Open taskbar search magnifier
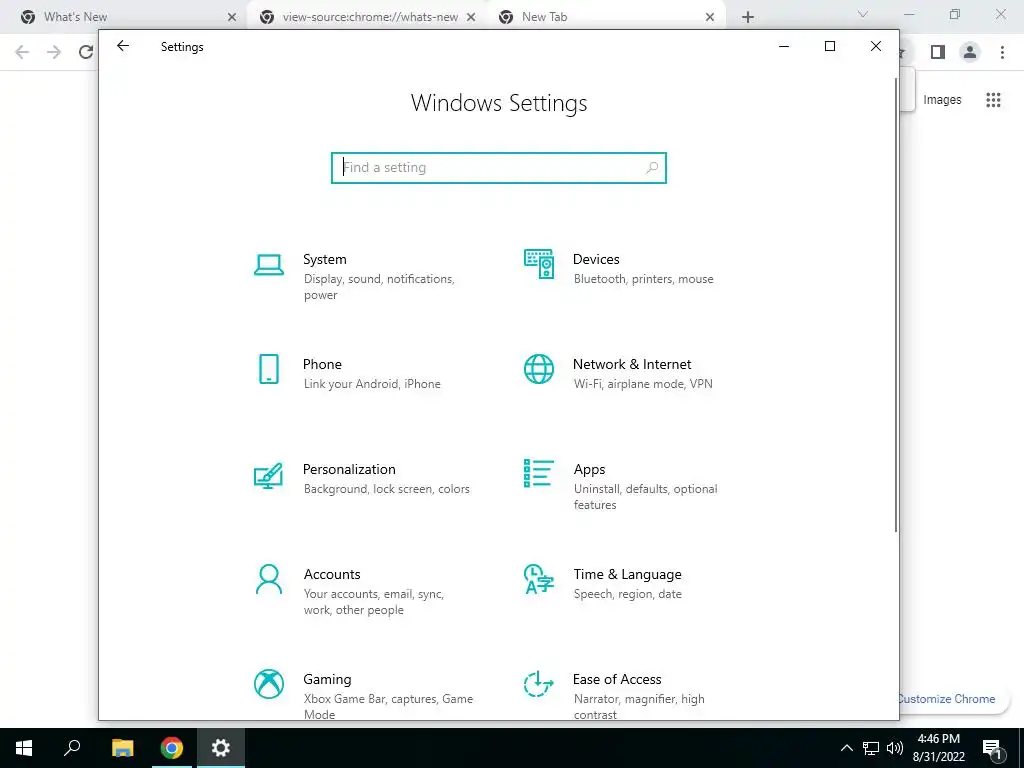 coord(72,747)
